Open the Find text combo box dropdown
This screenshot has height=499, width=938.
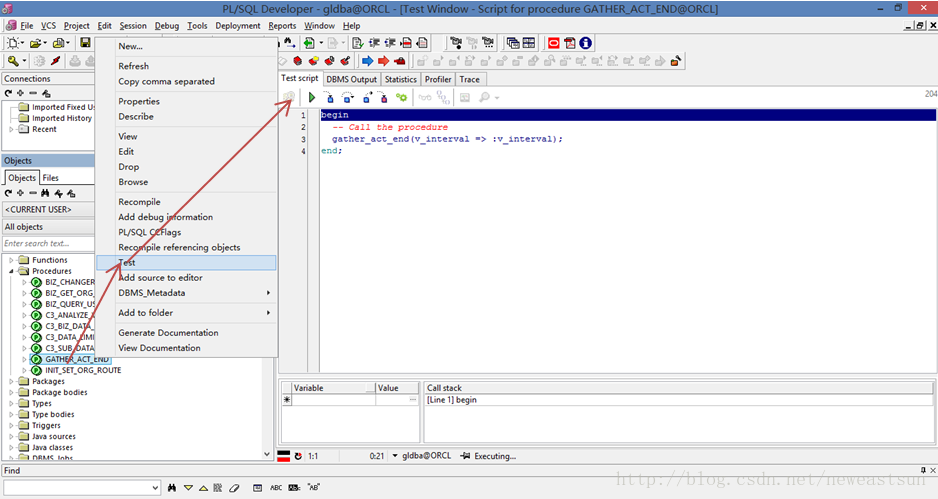click(x=156, y=488)
